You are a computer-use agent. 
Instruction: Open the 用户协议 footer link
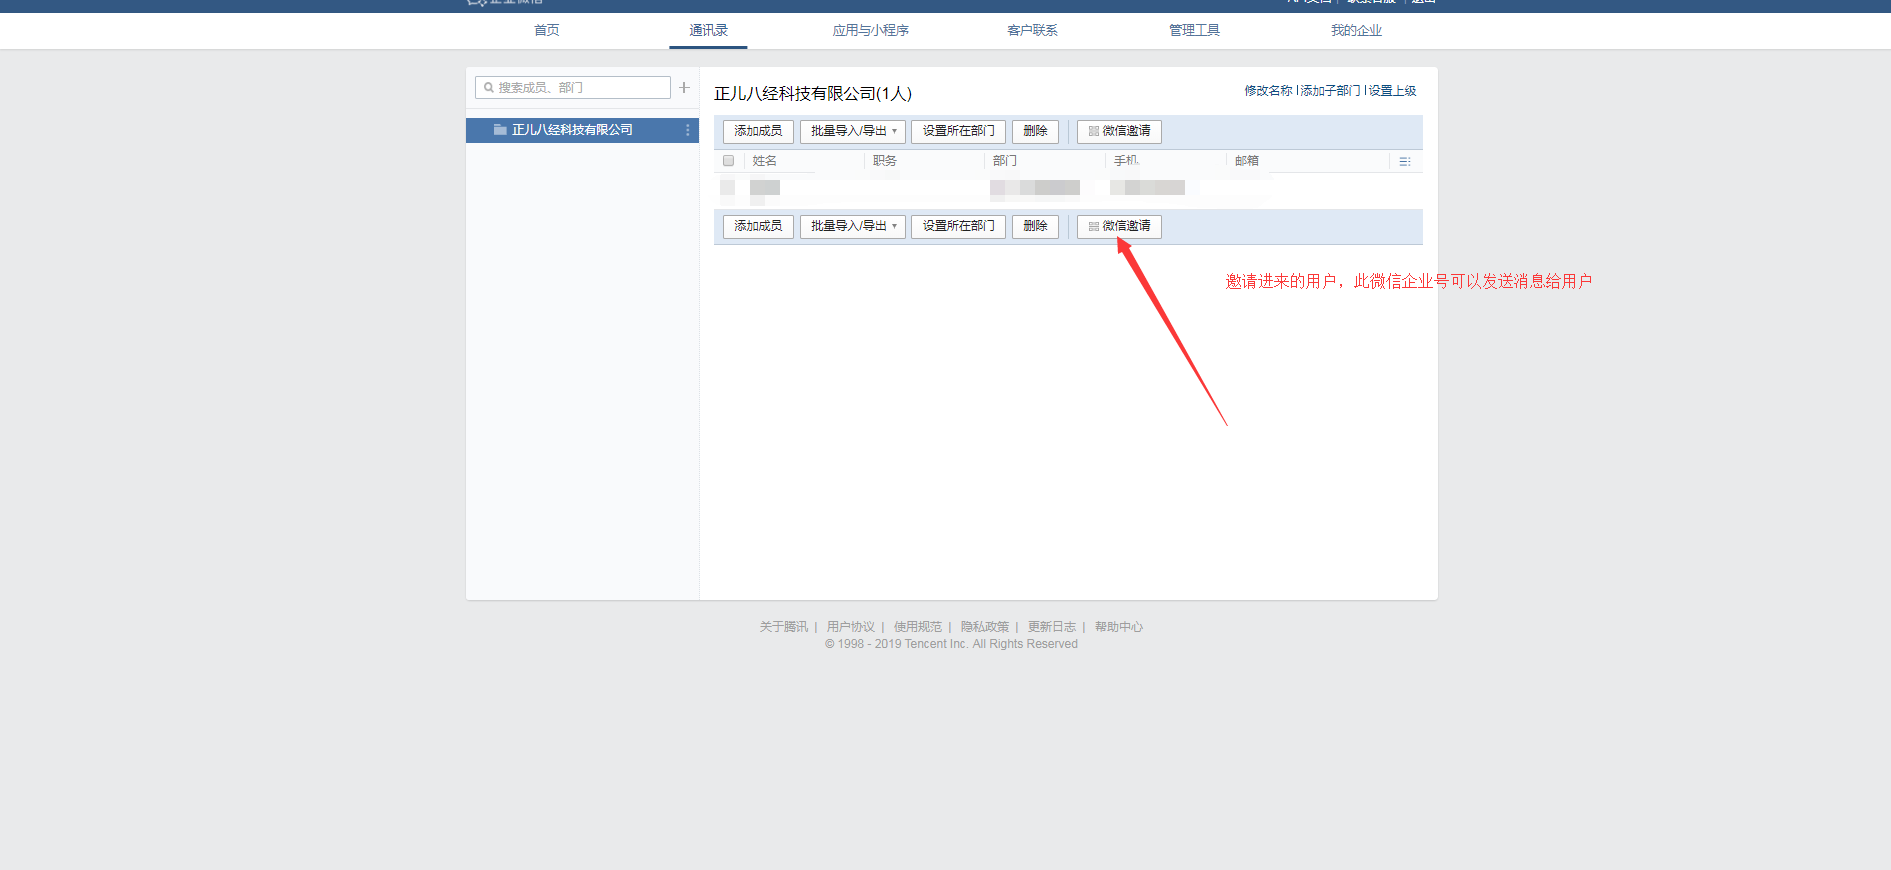(851, 627)
